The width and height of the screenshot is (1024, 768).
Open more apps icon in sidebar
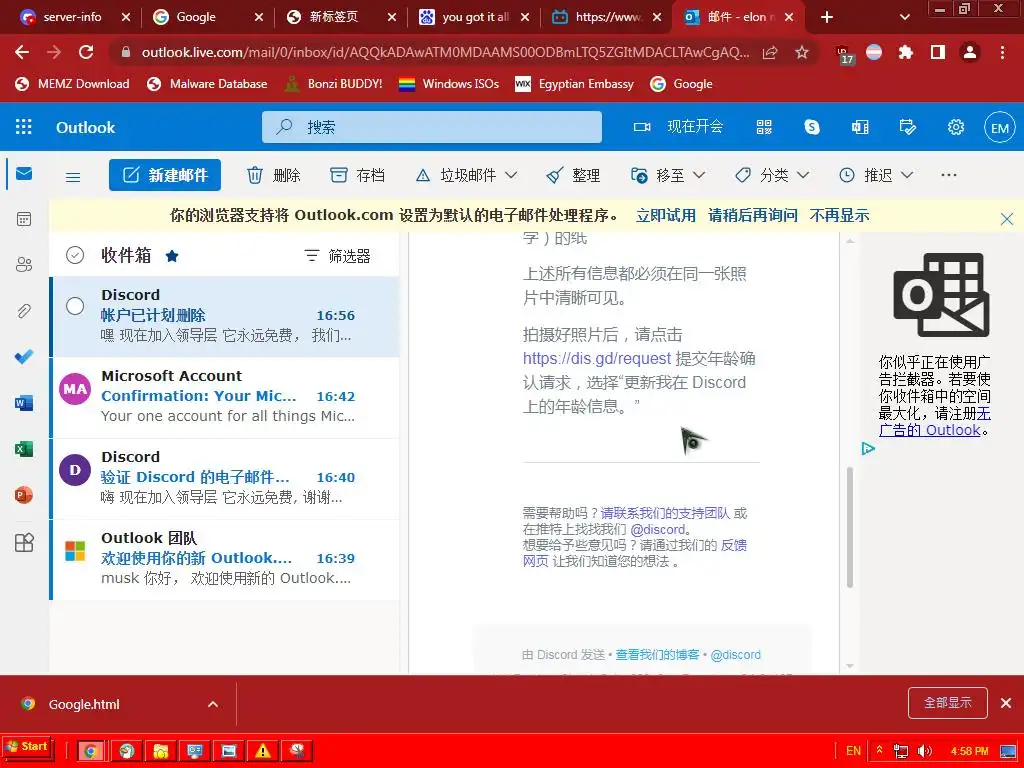[24, 542]
